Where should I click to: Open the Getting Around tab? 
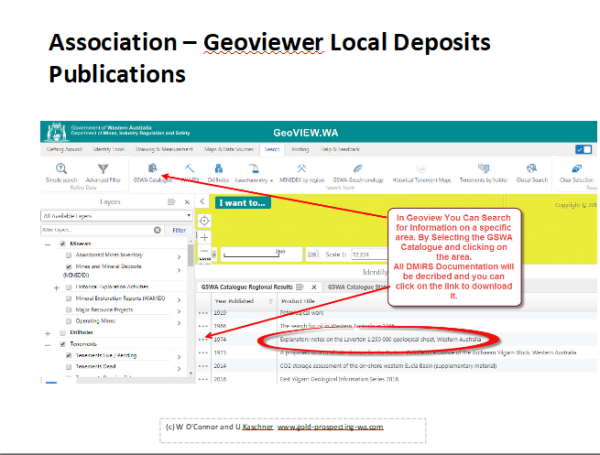point(64,149)
